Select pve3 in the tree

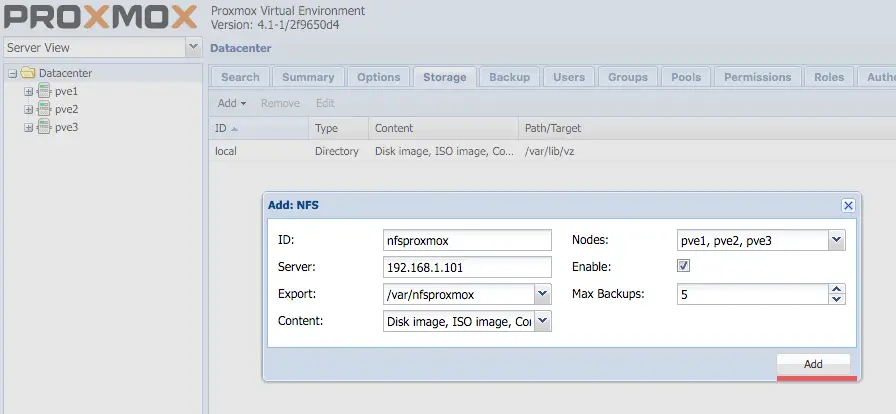tap(66, 128)
